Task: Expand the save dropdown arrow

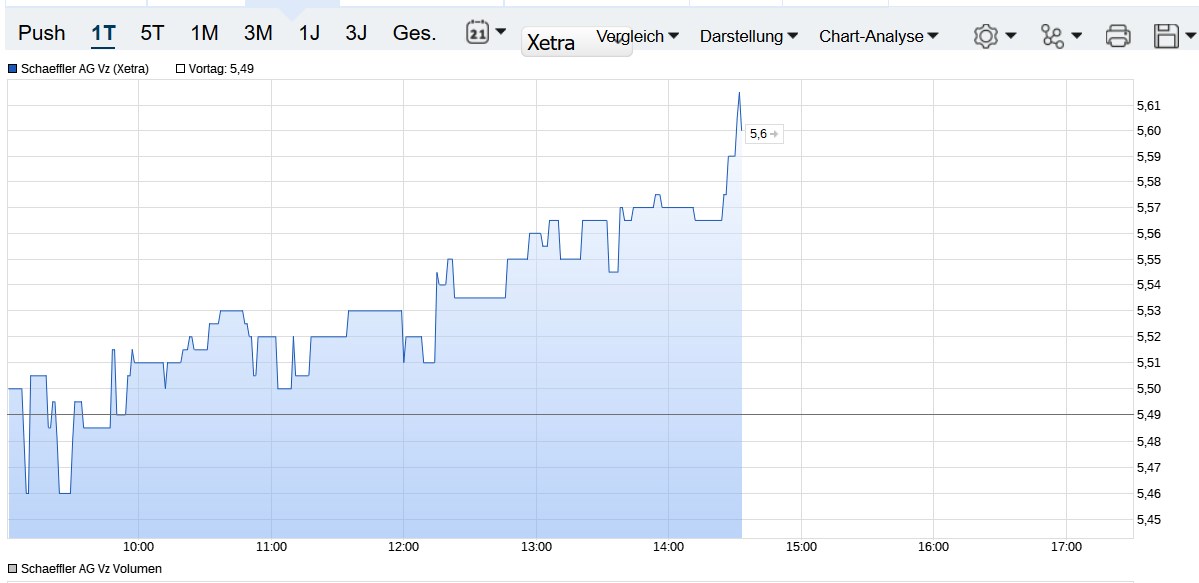Action: coord(1190,35)
